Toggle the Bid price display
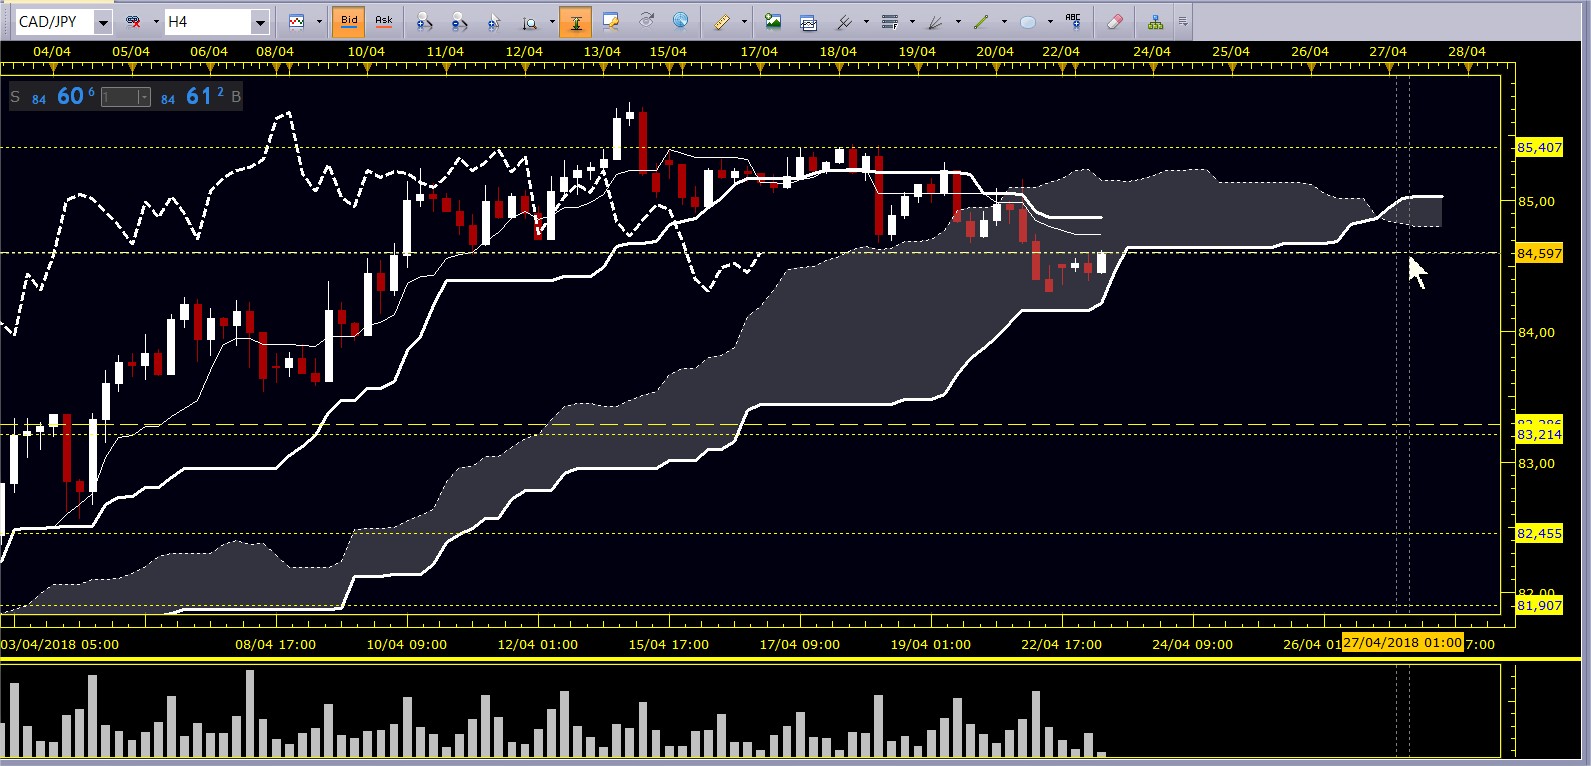Image resolution: width=1591 pixels, height=766 pixels. 349,21
